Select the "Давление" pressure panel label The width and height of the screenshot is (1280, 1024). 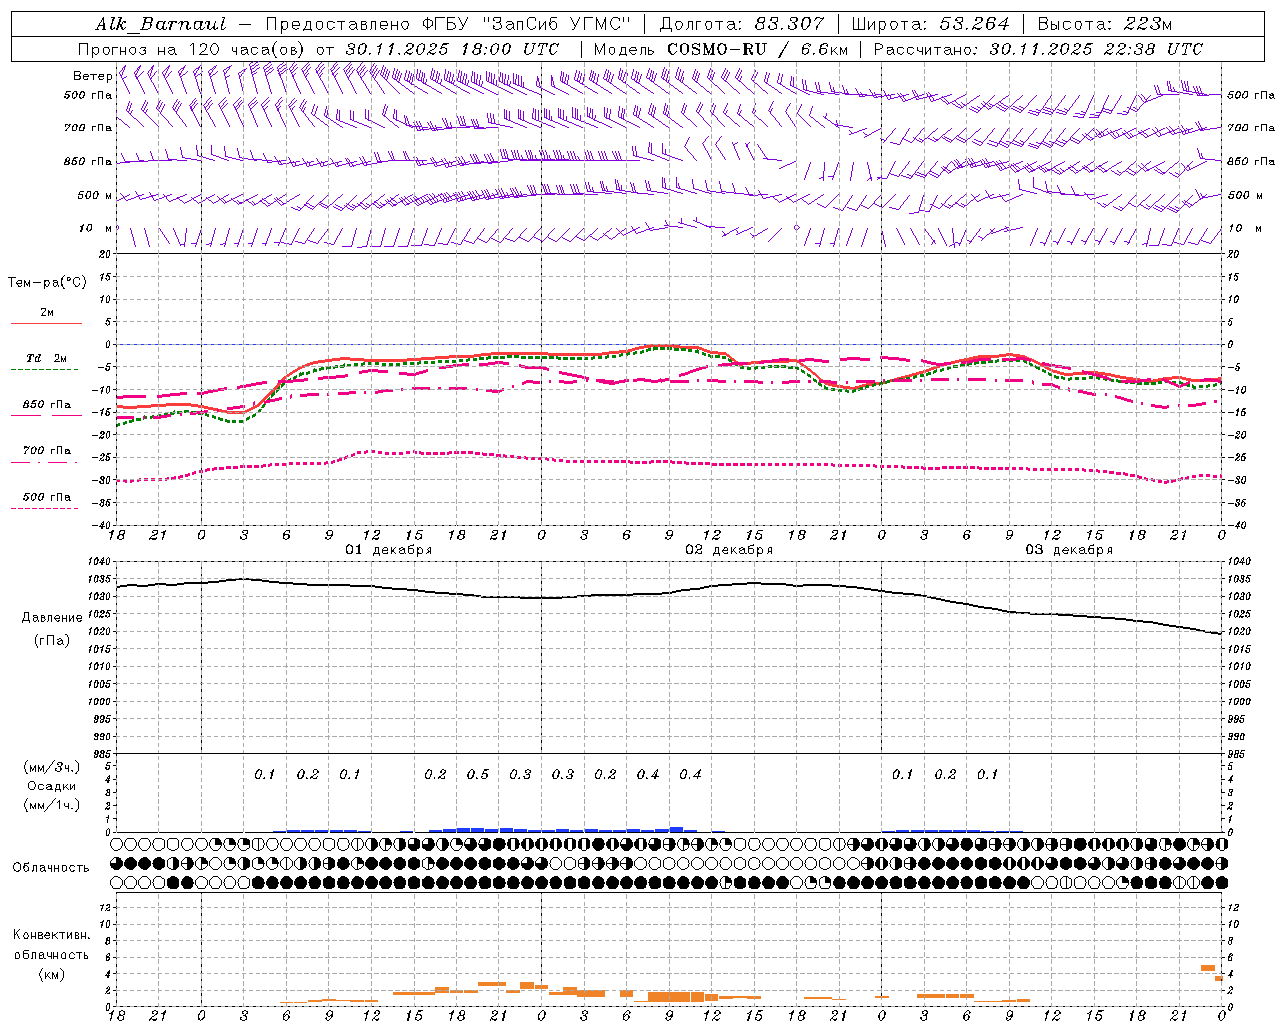[52, 618]
